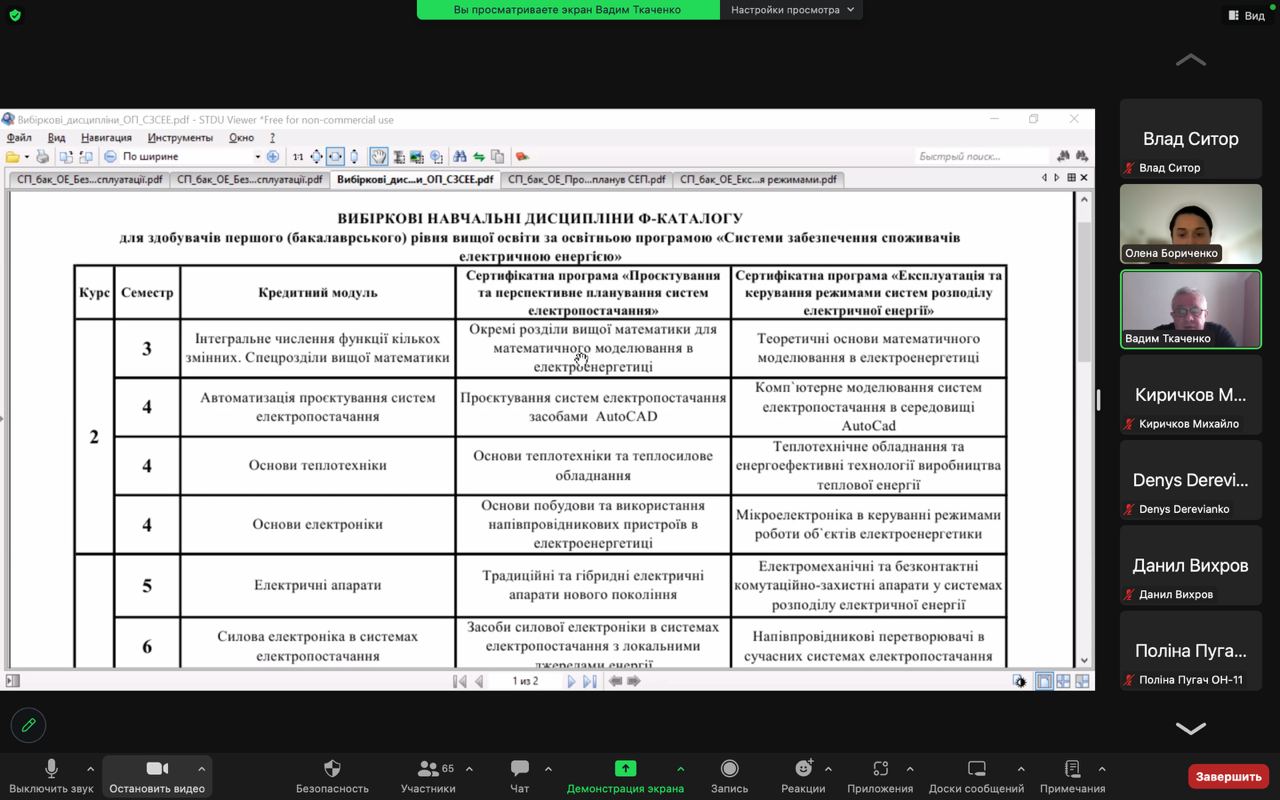The image size is (1280, 800).
Task: Click the green arrows icon in toolbar
Action: (479, 157)
